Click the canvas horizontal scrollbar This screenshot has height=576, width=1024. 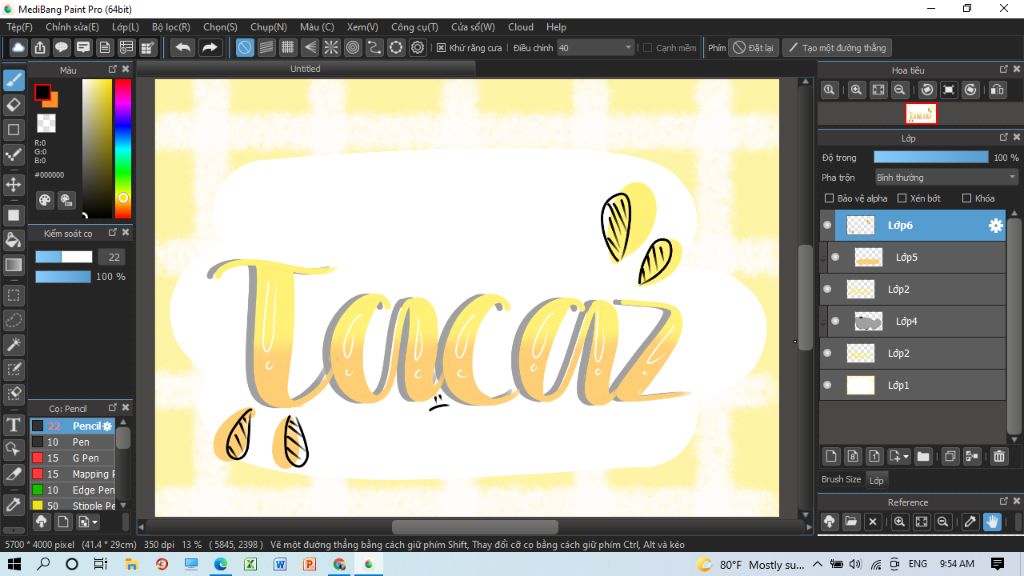(475, 527)
